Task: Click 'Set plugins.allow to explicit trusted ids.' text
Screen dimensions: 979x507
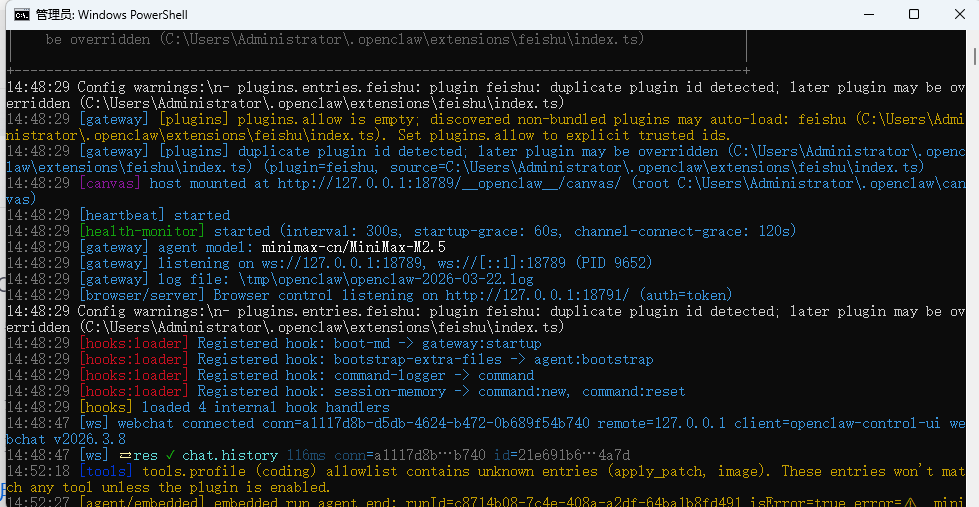Action: coord(564,135)
